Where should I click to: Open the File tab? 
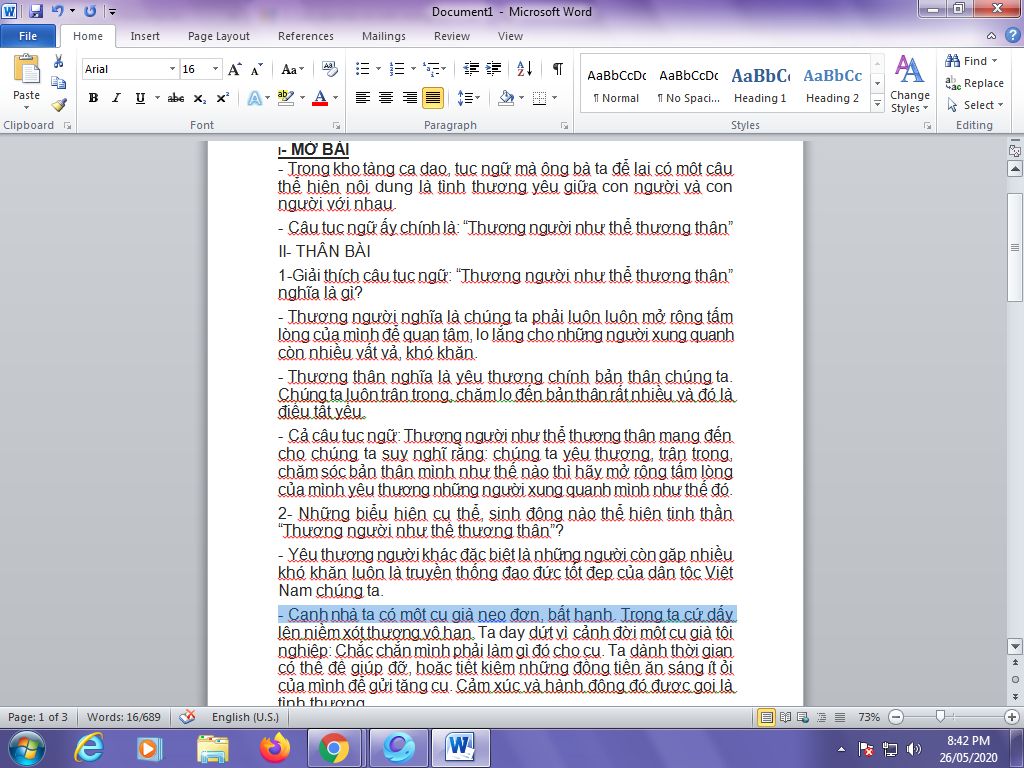click(28, 36)
